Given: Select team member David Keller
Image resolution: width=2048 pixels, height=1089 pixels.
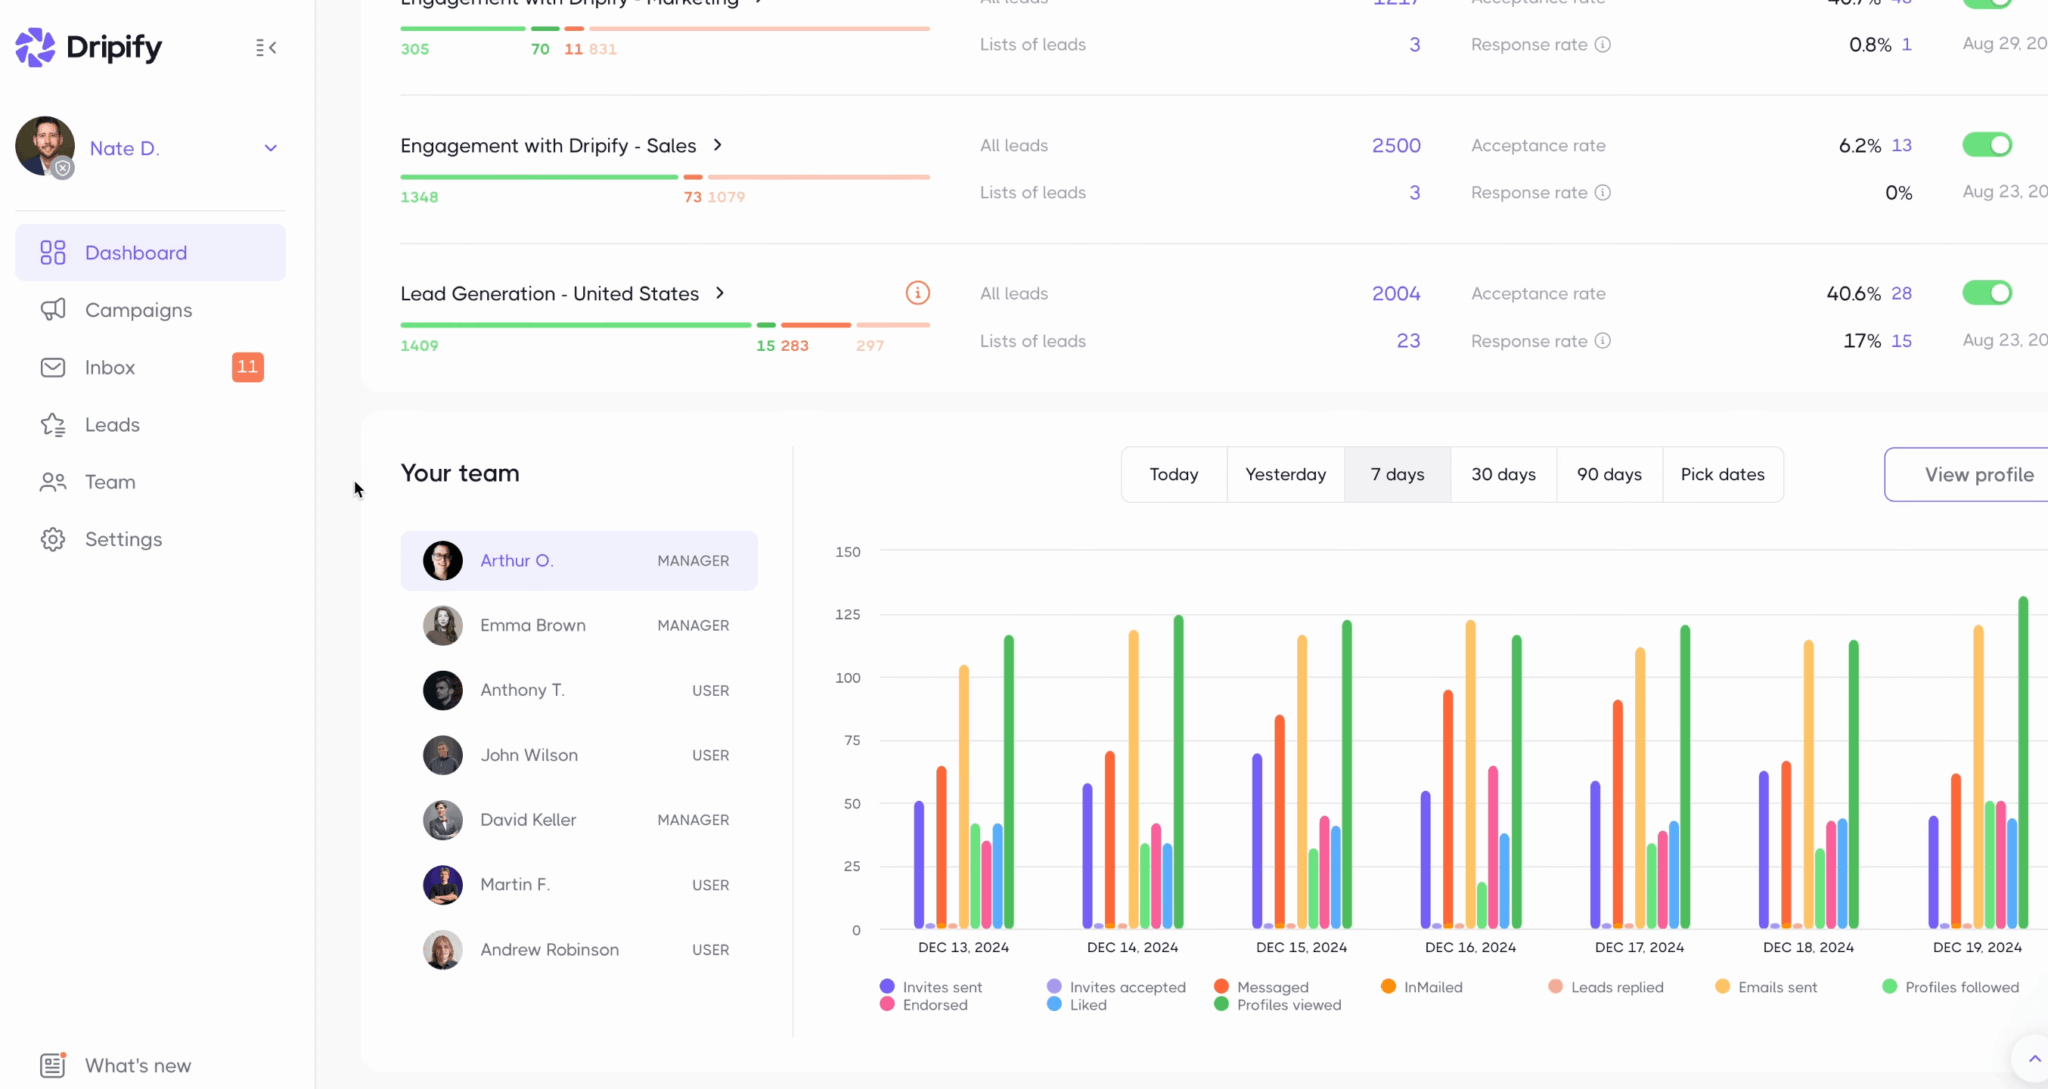Looking at the screenshot, I should click(x=579, y=820).
